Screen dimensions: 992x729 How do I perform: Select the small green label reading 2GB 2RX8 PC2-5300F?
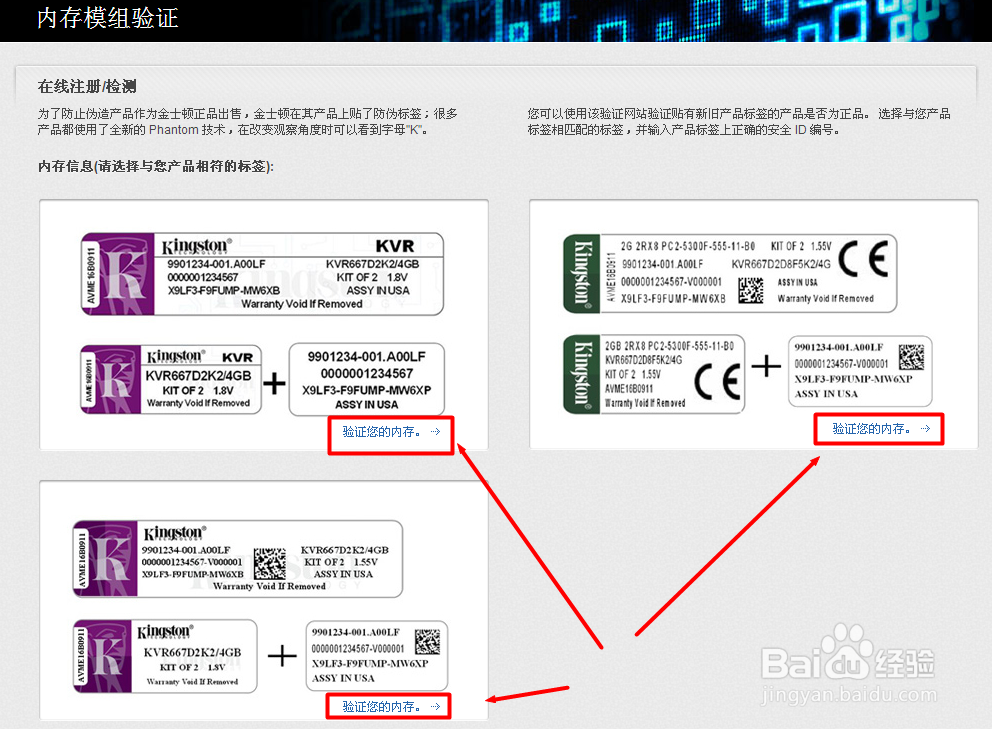(654, 375)
